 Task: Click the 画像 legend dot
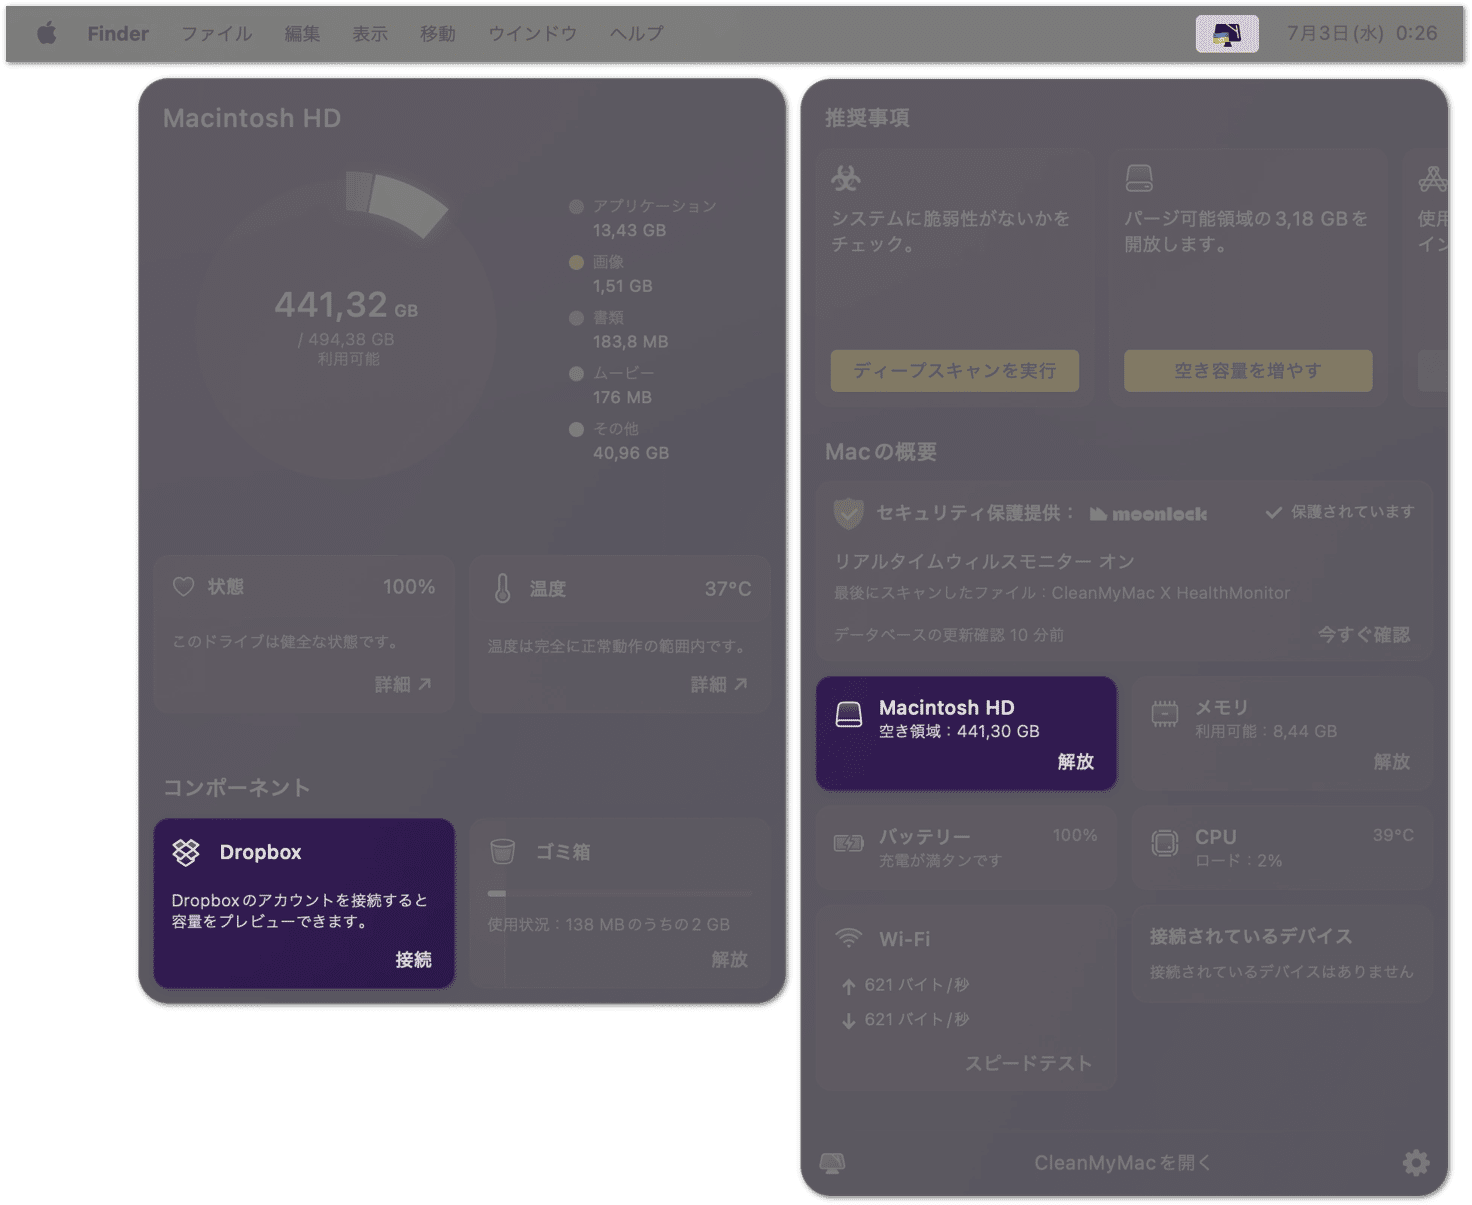pos(576,262)
